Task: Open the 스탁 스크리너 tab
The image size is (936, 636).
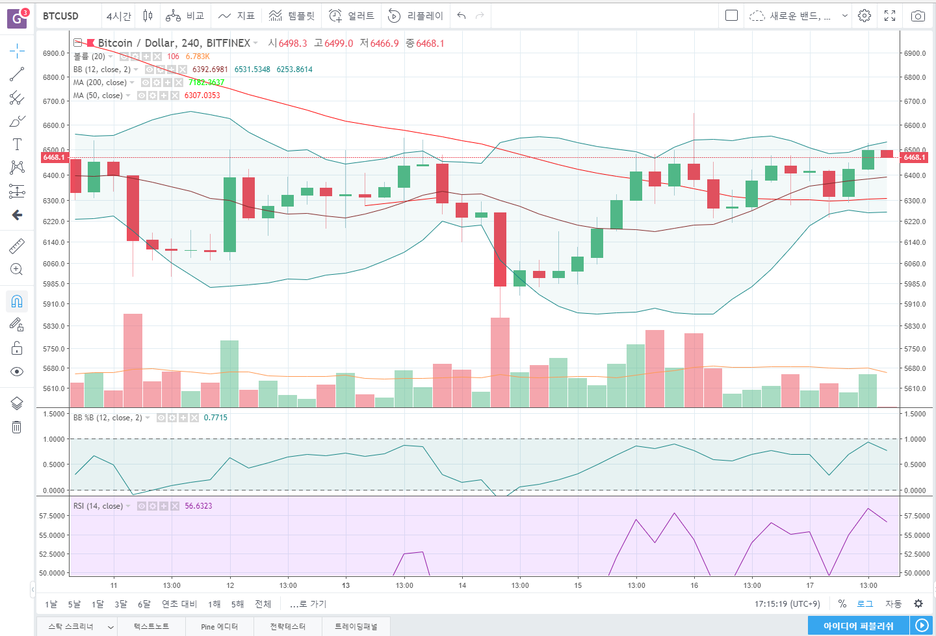Action: (x=76, y=626)
